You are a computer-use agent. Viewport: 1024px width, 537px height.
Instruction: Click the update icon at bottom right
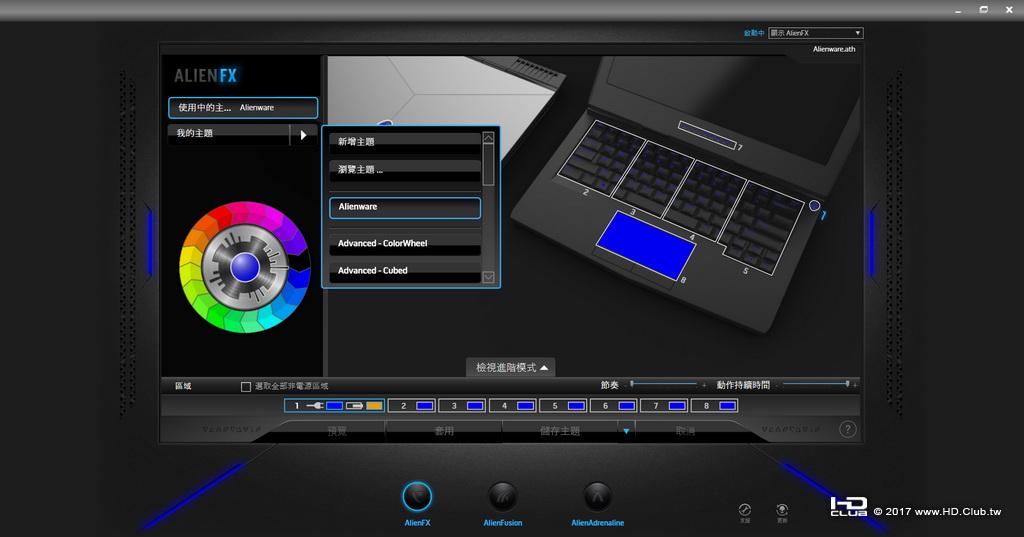tap(782, 510)
